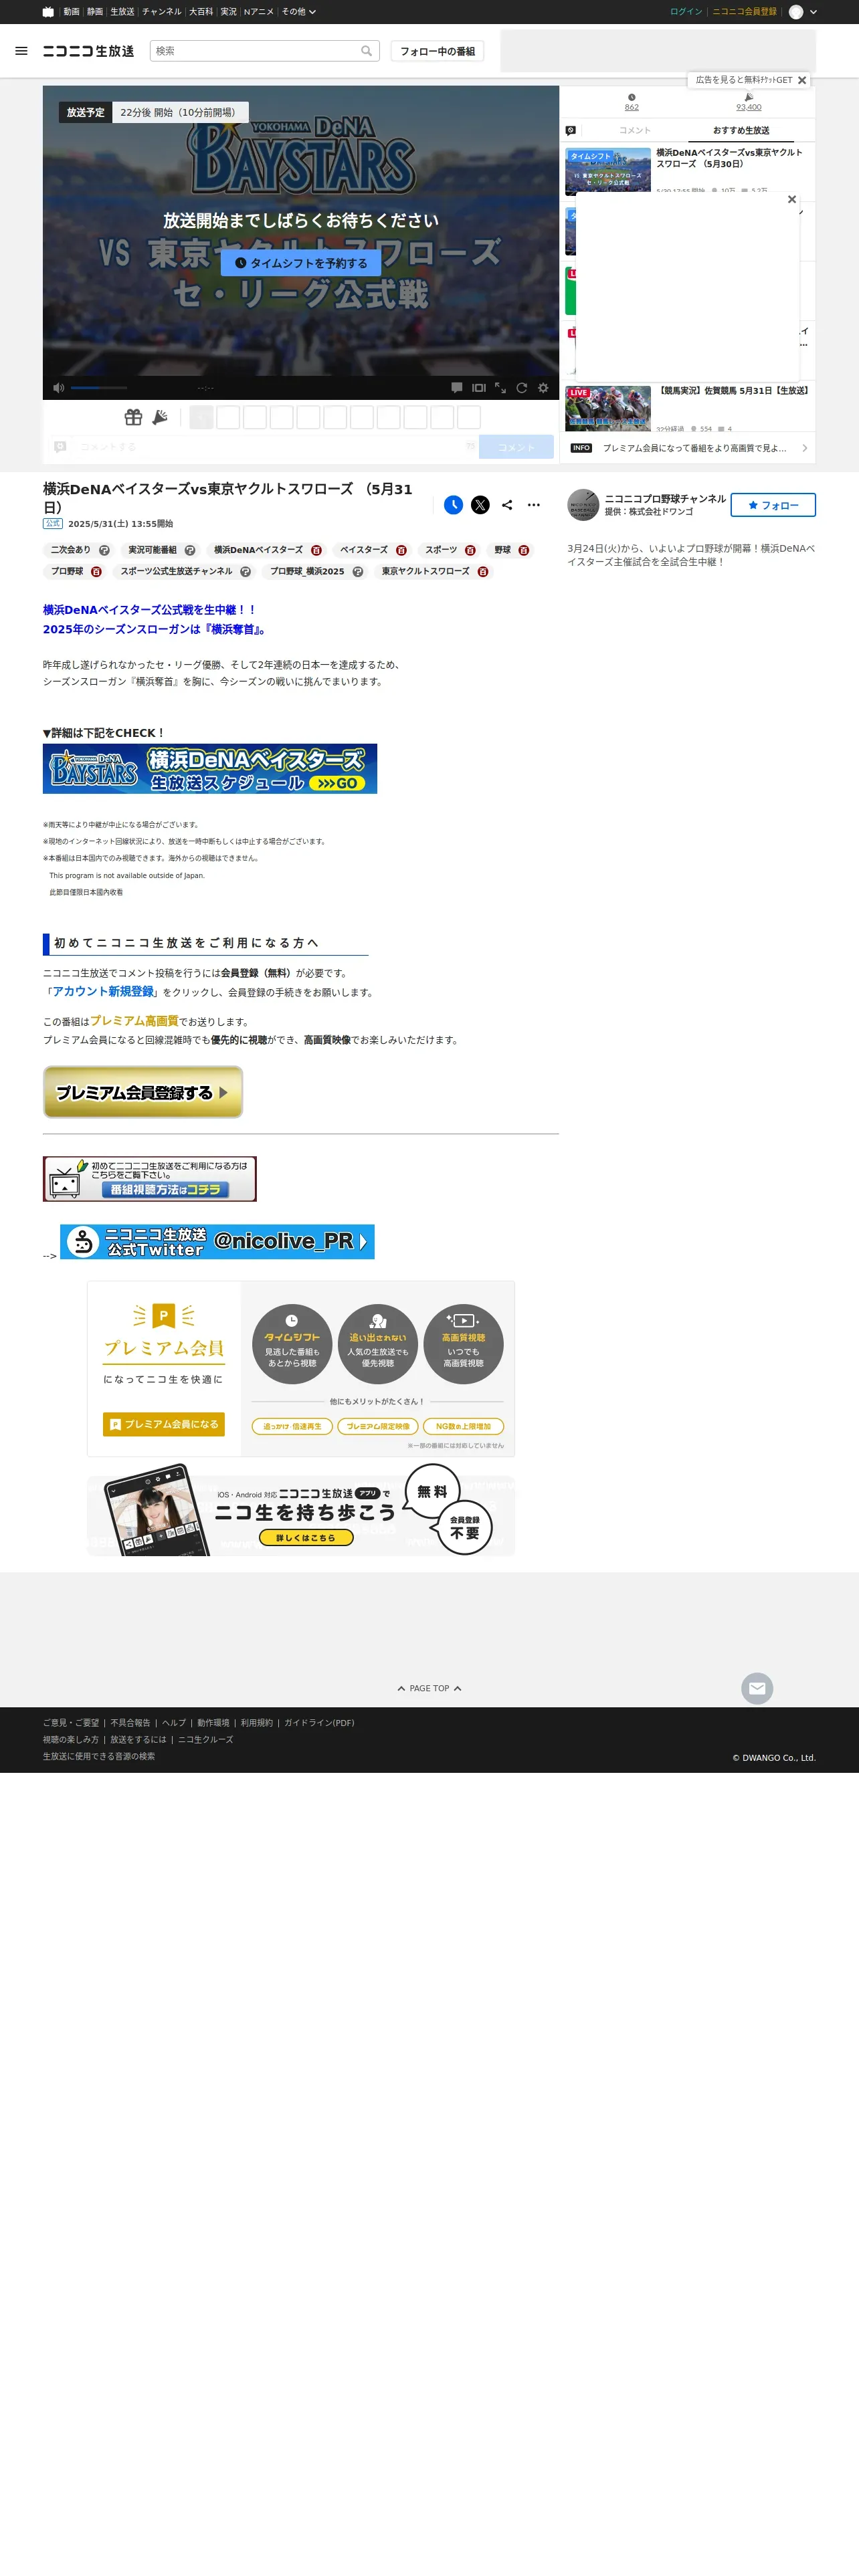Open dictionary icon for プロ野球 tag
Screen dimensions: 859x2576
tap(96, 572)
